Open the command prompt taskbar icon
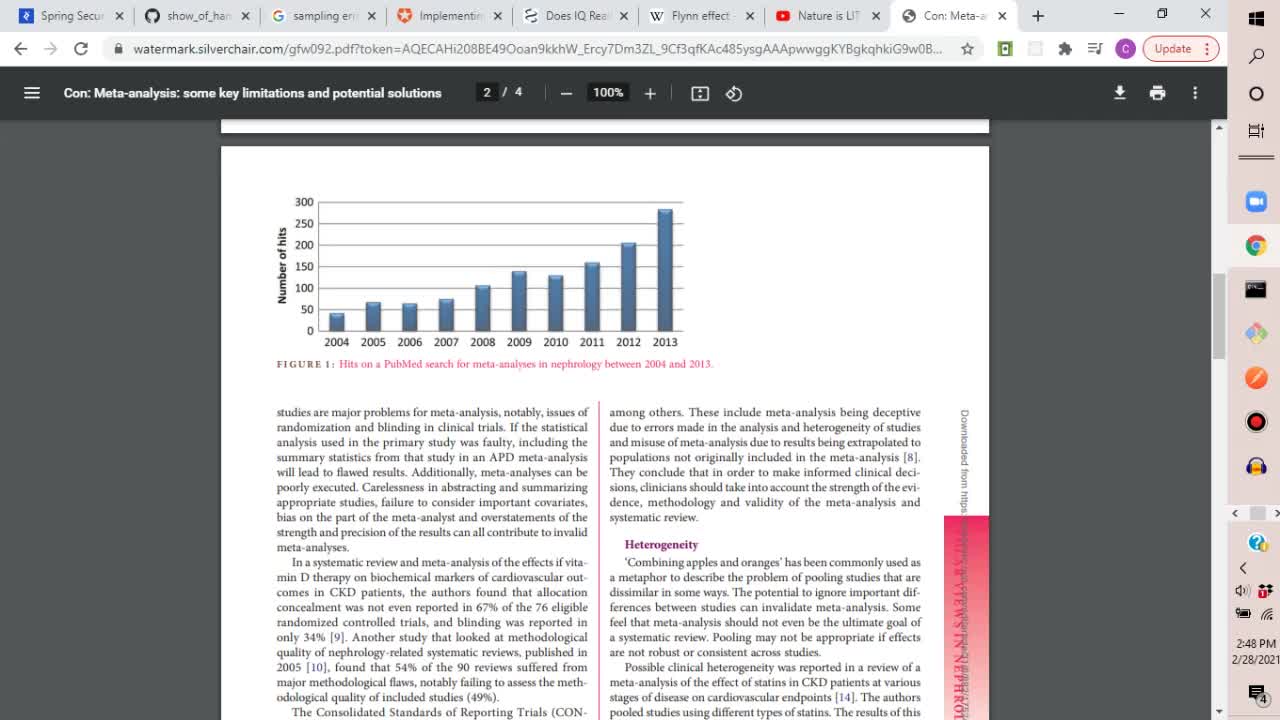This screenshot has width=1280, height=720. (1256, 290)
